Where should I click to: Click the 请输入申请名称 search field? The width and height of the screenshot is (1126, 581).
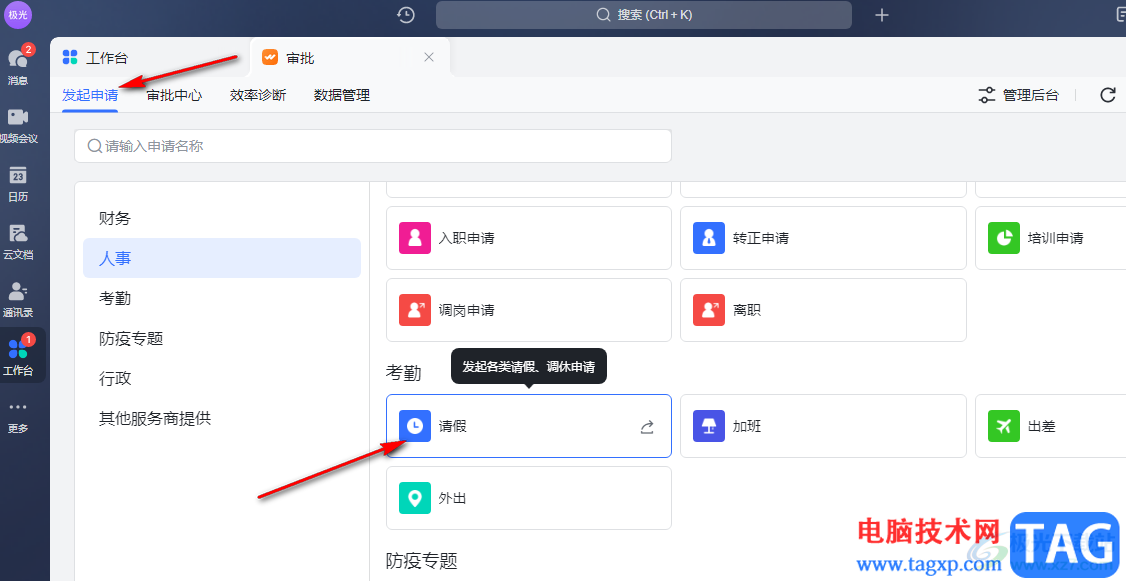(x=373, y=146)
